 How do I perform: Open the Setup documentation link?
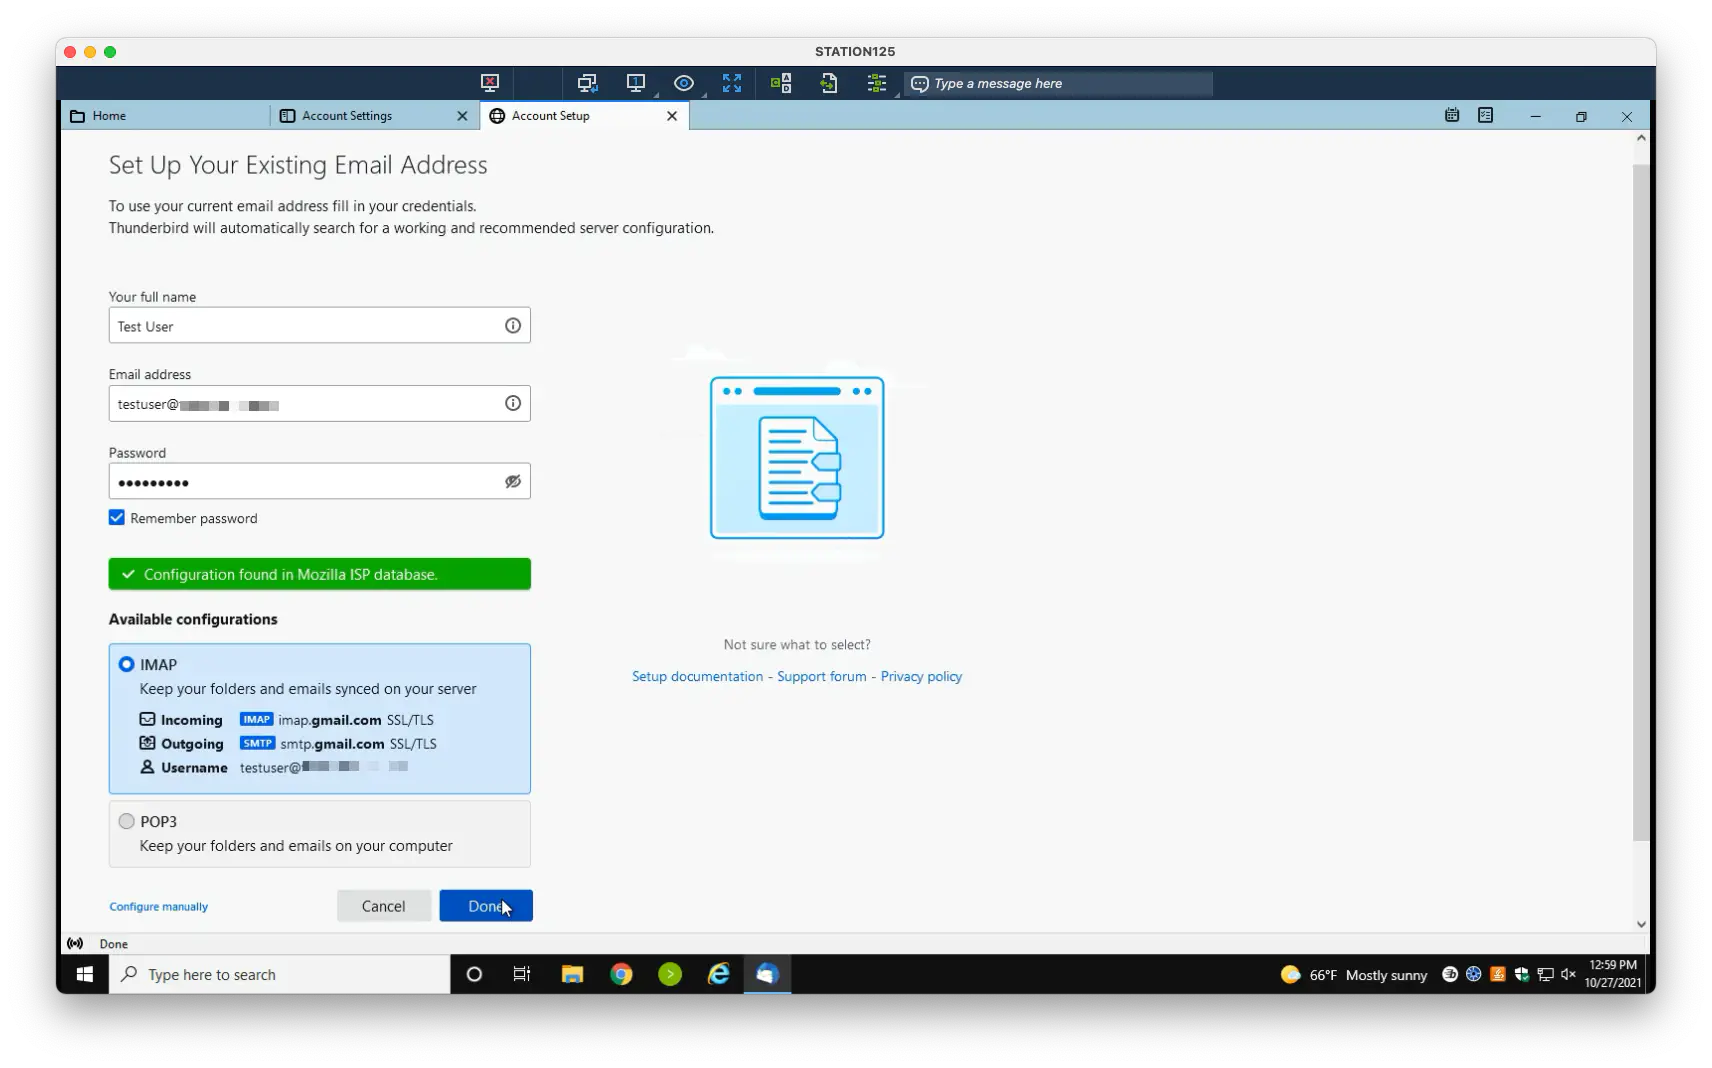[697, 677]
